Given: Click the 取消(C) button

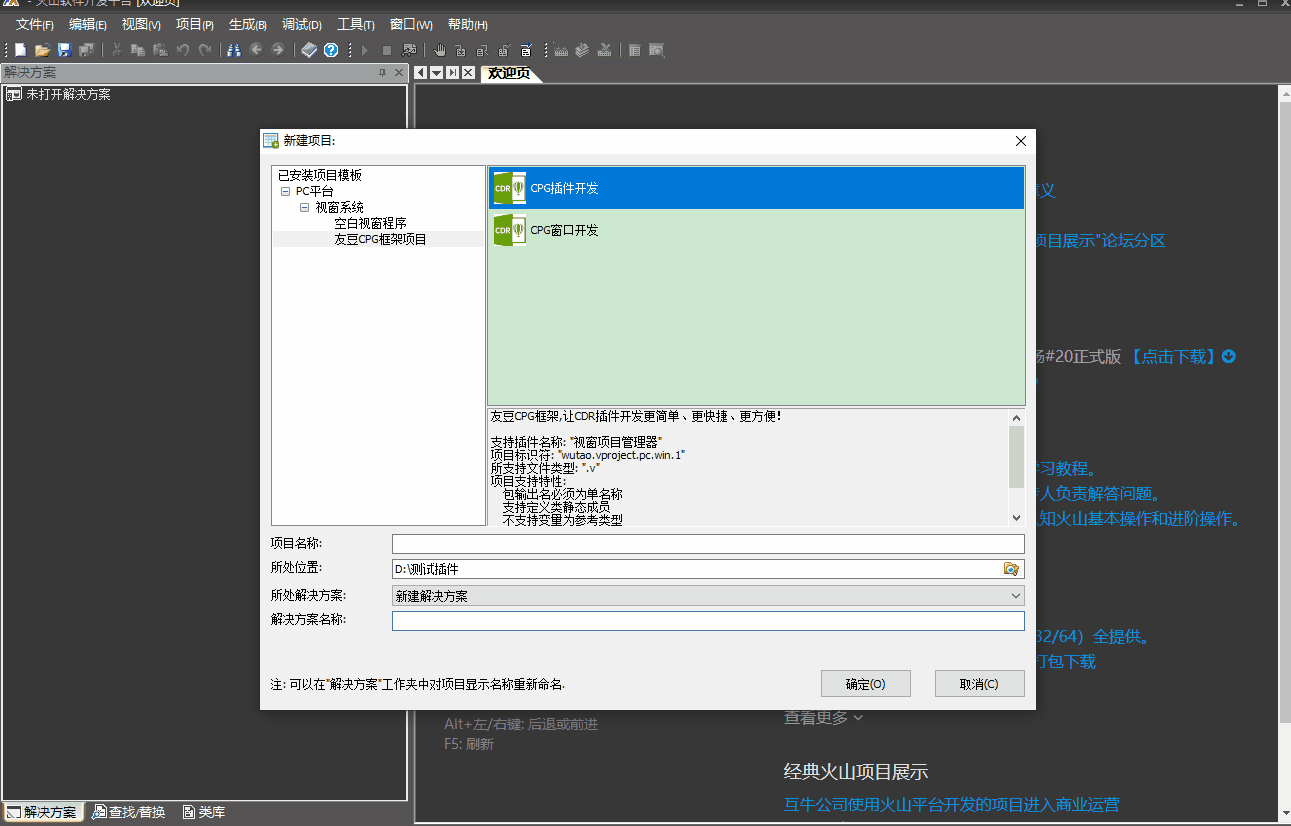Looking at the screenshot, I should (x=979, y=684).
